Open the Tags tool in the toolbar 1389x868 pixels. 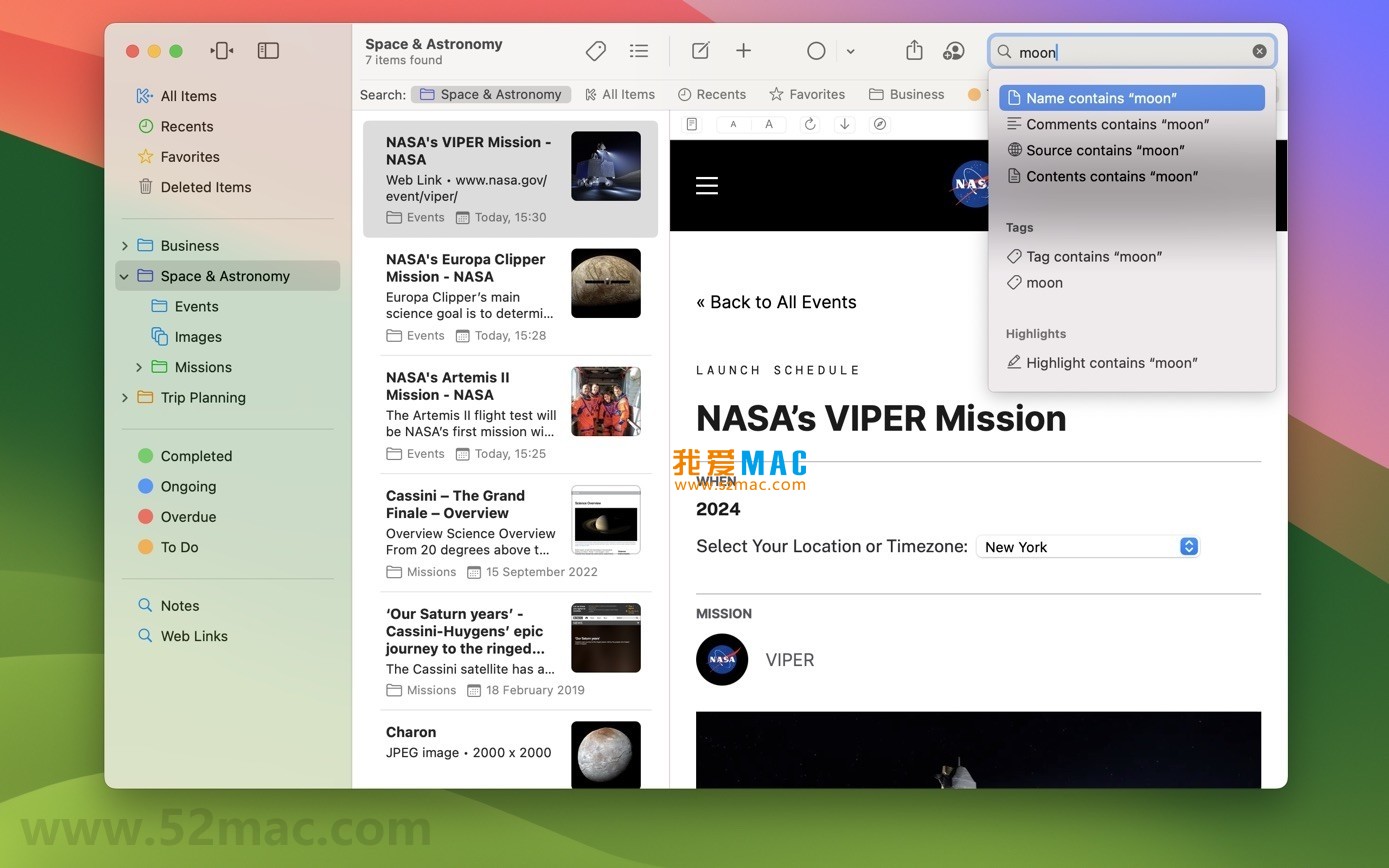[595, 50]
